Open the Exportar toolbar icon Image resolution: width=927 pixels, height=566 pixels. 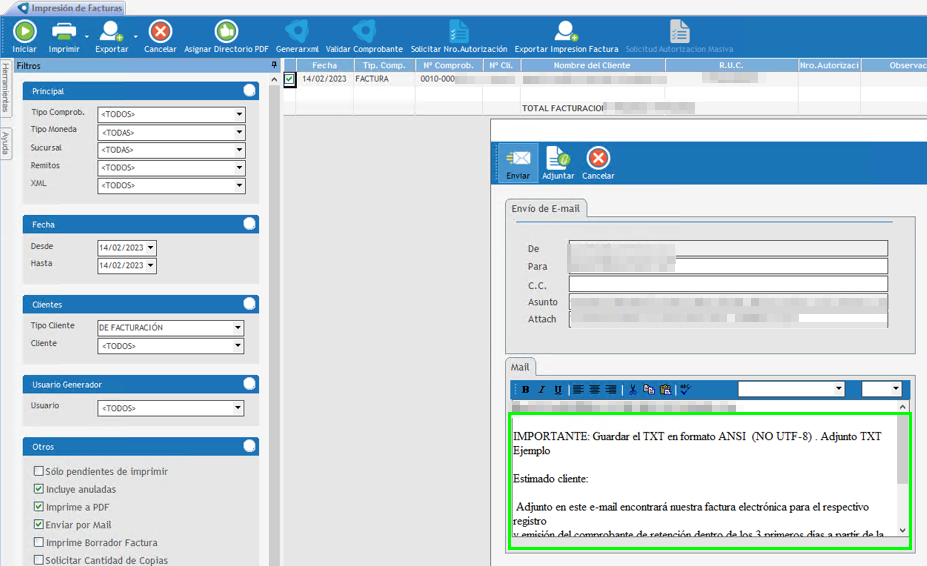[x=111, y=31]
